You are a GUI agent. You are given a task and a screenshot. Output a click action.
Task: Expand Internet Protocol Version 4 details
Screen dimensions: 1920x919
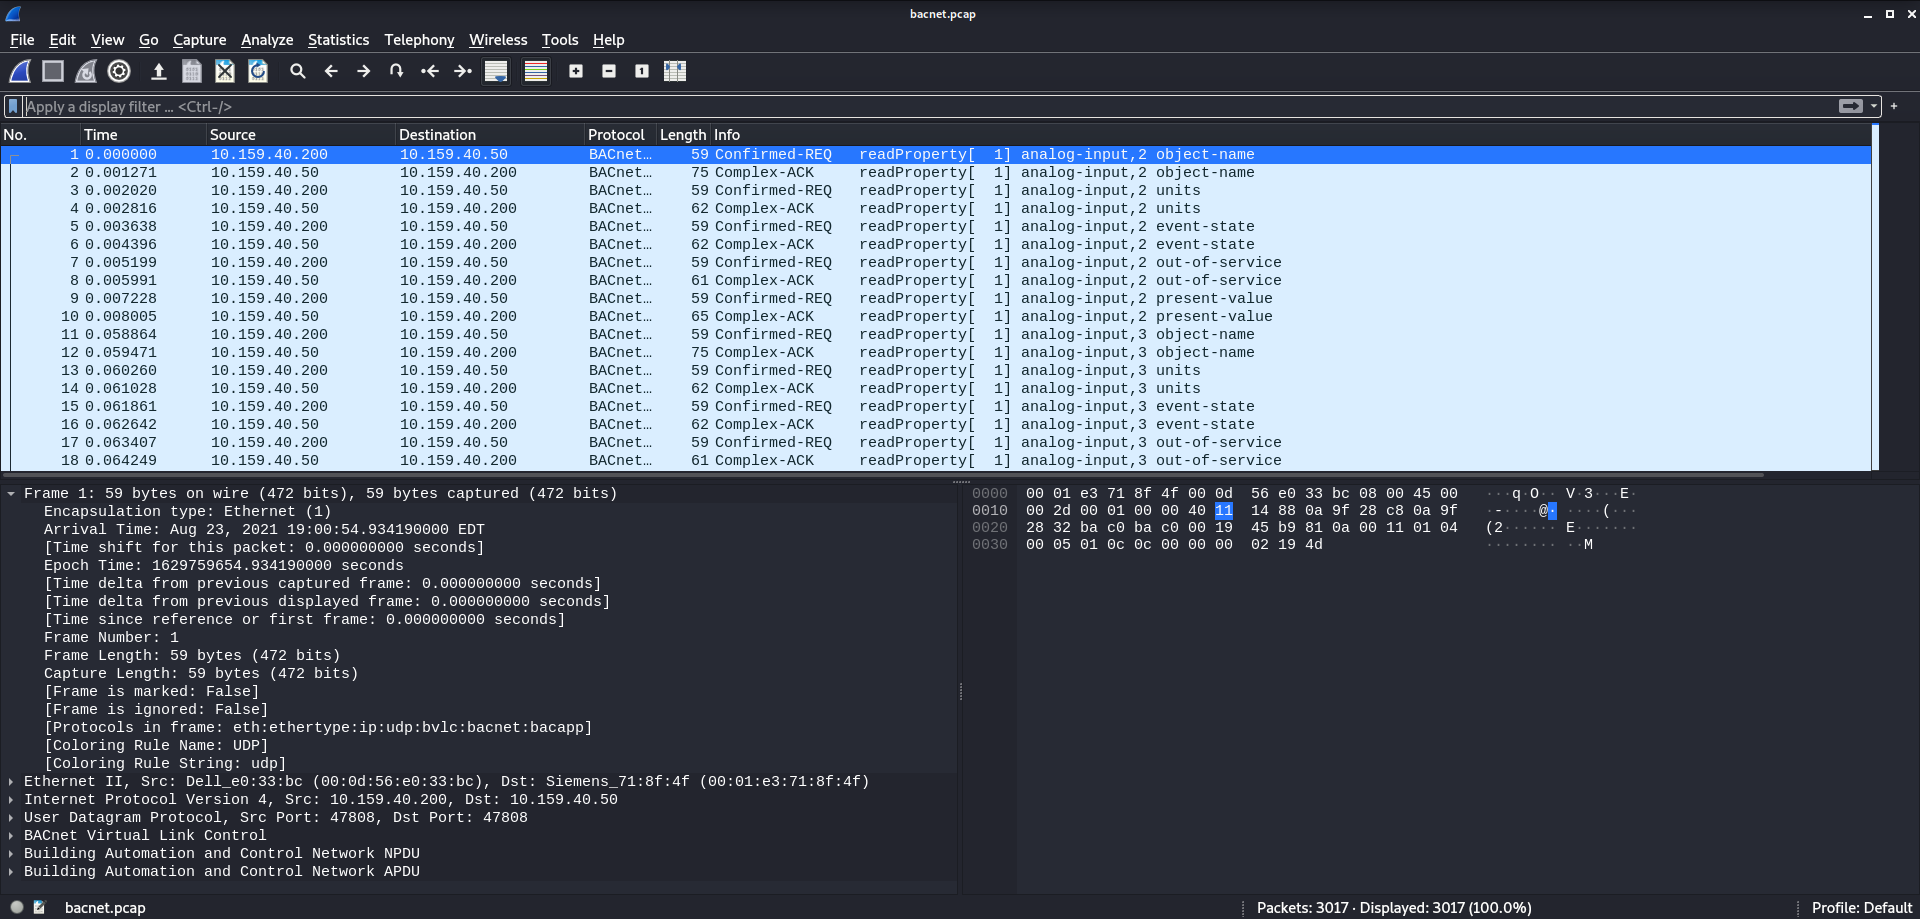click(11, 799)
